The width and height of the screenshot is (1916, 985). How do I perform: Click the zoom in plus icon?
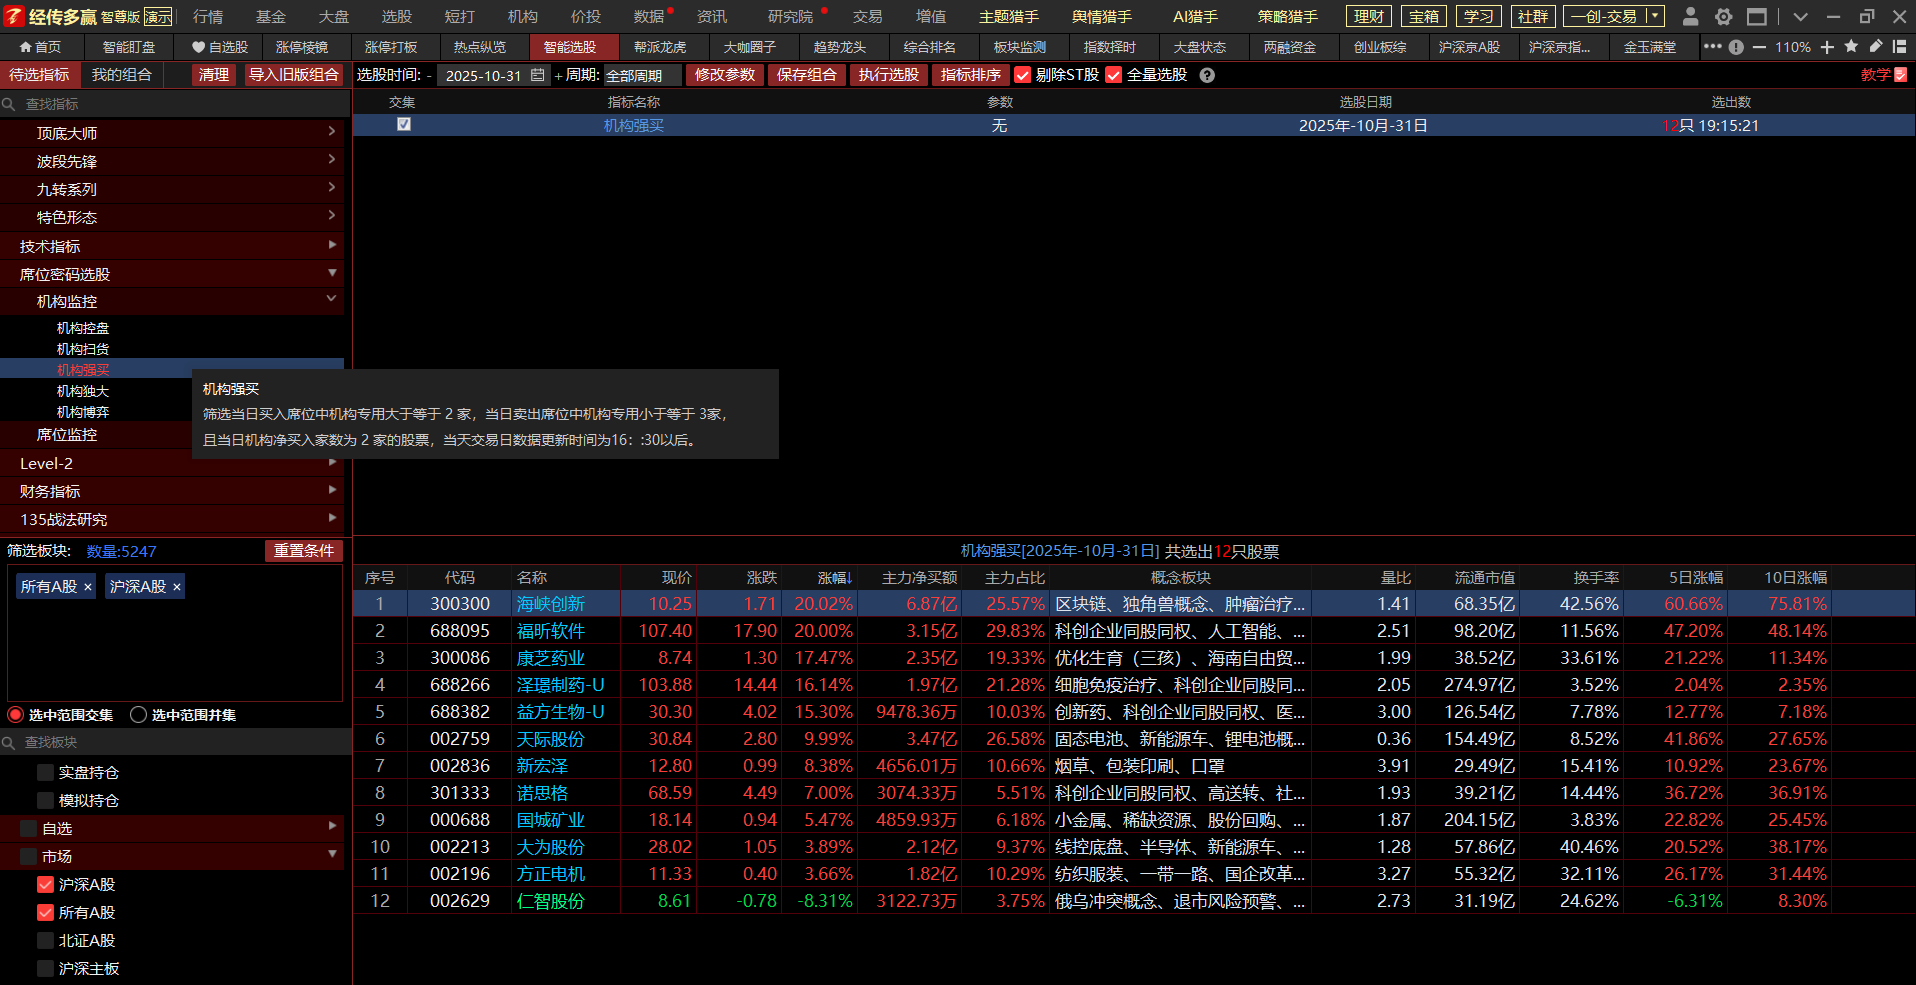click(x=1827, y=47)
